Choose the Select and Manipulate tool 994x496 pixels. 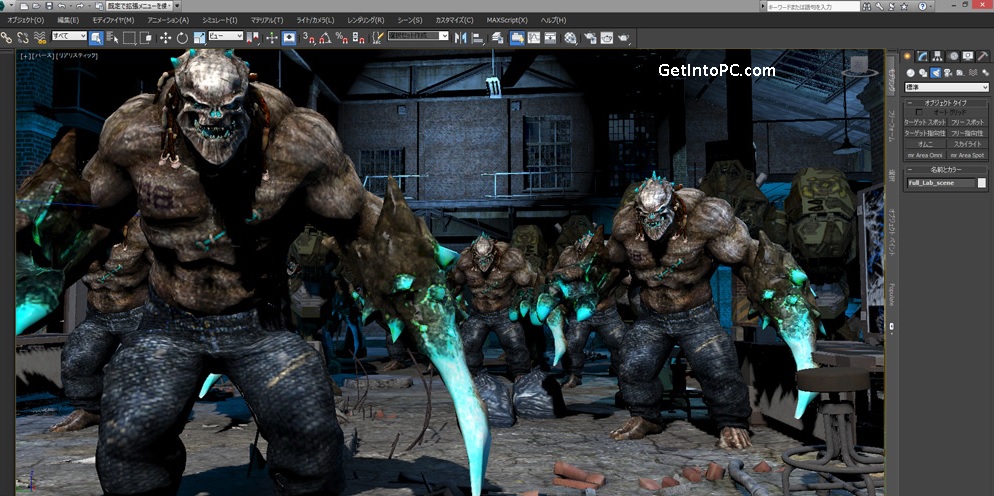point(272,38)
